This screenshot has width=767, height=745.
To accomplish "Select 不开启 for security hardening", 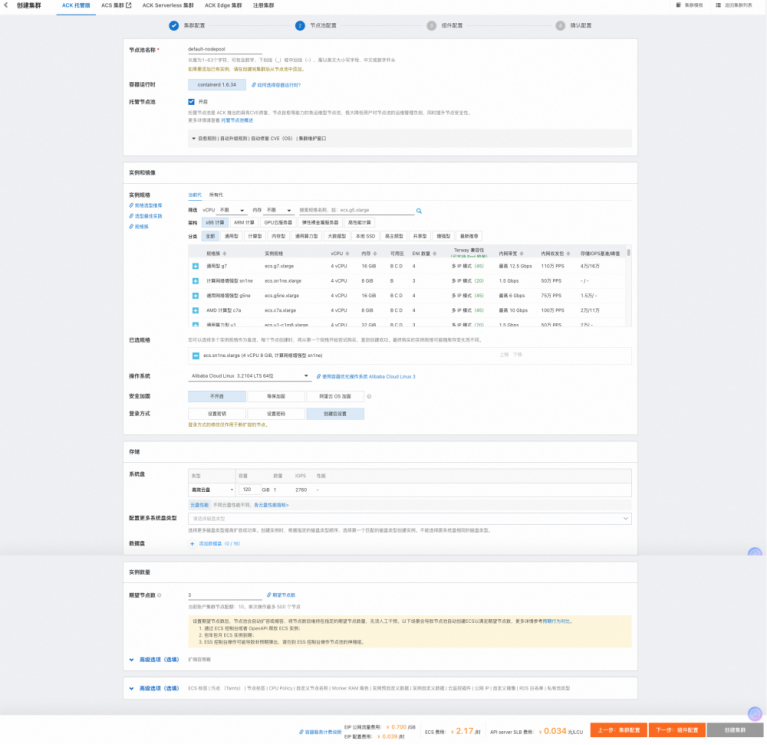I will [x=217, y=396].
